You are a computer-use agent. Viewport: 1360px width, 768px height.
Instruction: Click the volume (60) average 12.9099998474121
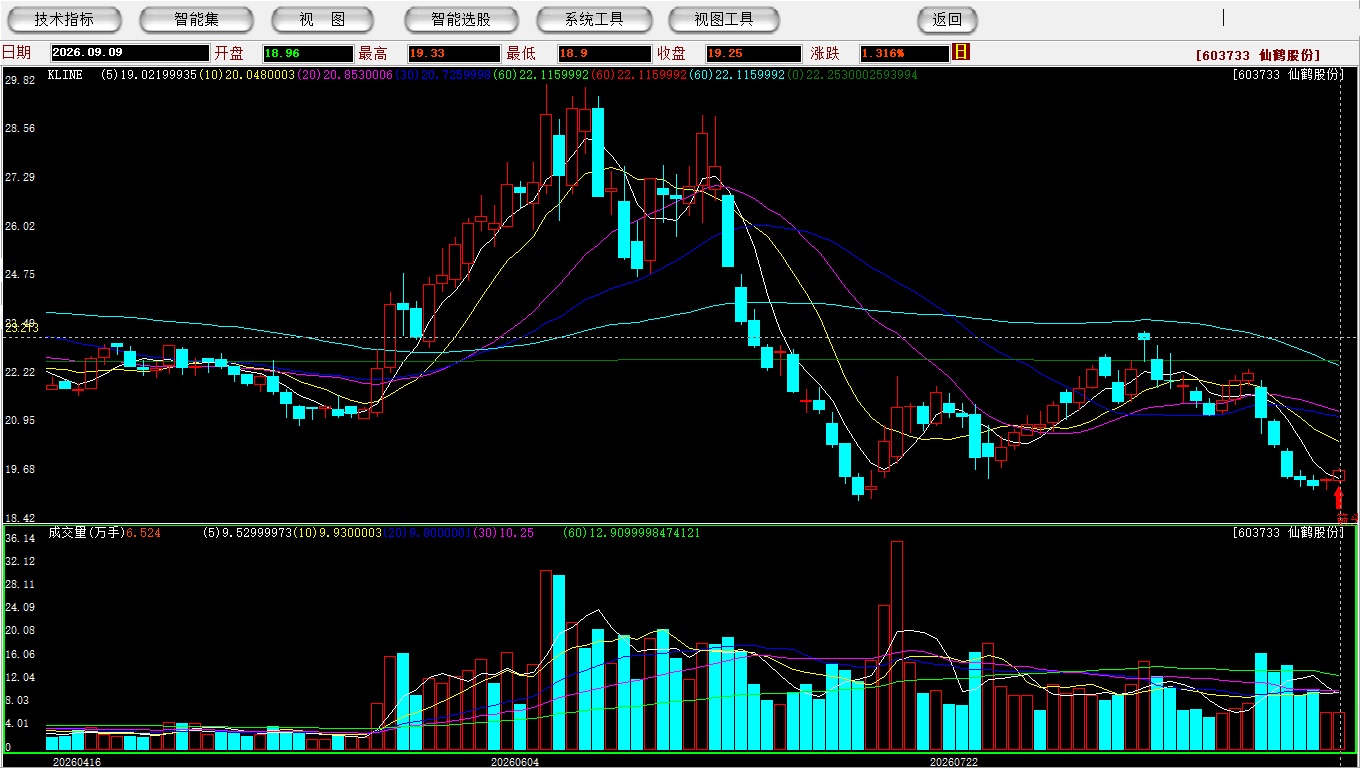(632, 533)
